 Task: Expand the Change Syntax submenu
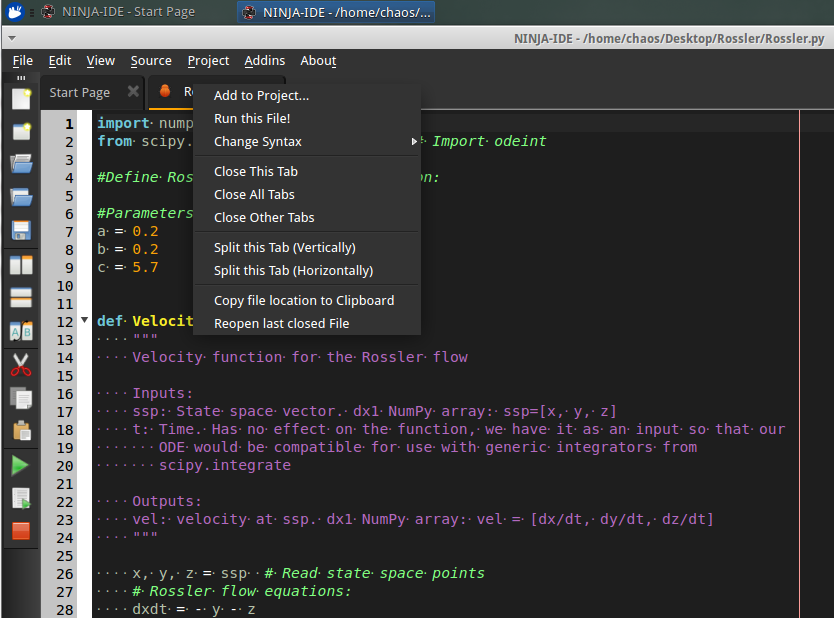click(x=307, y=141)
